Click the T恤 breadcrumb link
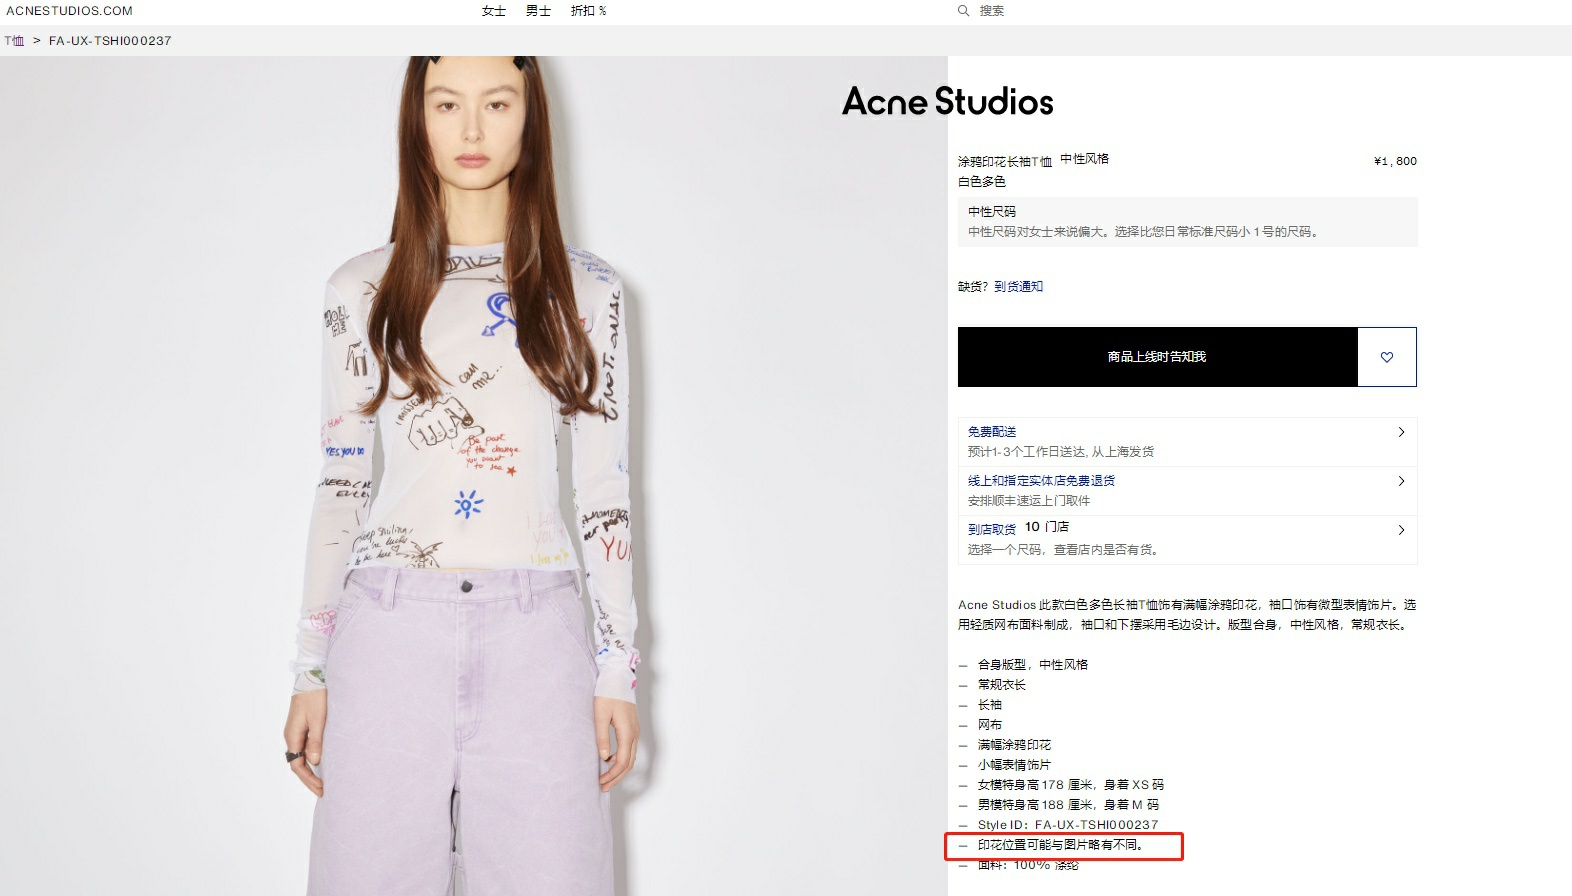 pyautogui.click(x=14, y=41)
